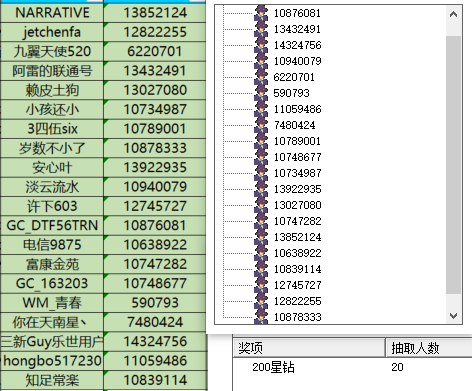The width and height of the screenshot is (472, 391).
Task: Select spreadsheet cell 小孩还小
Action: pyautogui.click(x=52, y=109)
